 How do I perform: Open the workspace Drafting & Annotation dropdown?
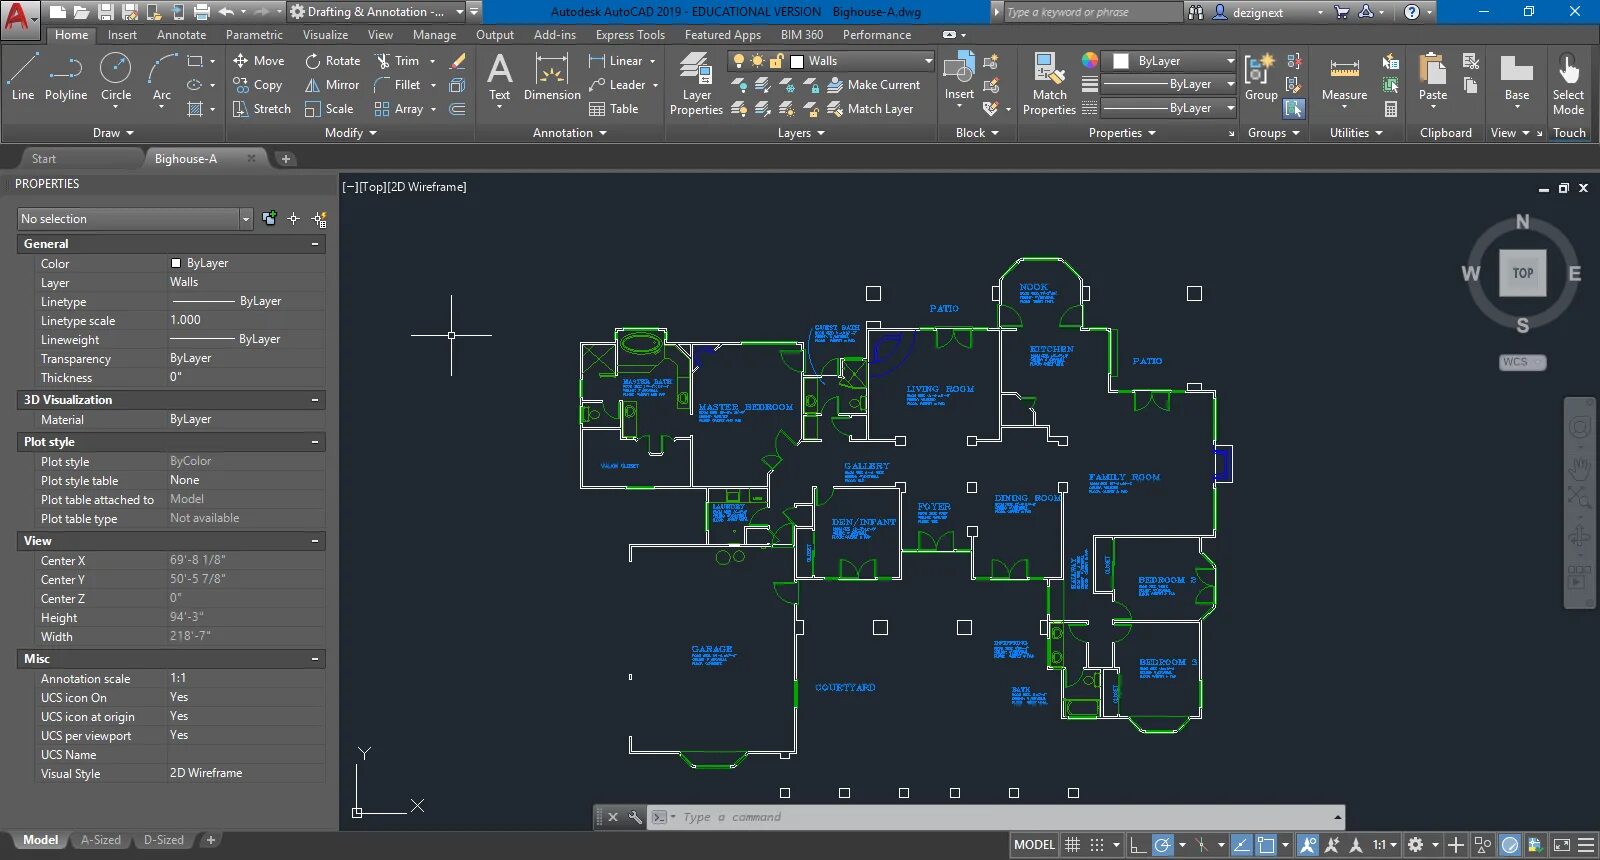tap(460, 12)
